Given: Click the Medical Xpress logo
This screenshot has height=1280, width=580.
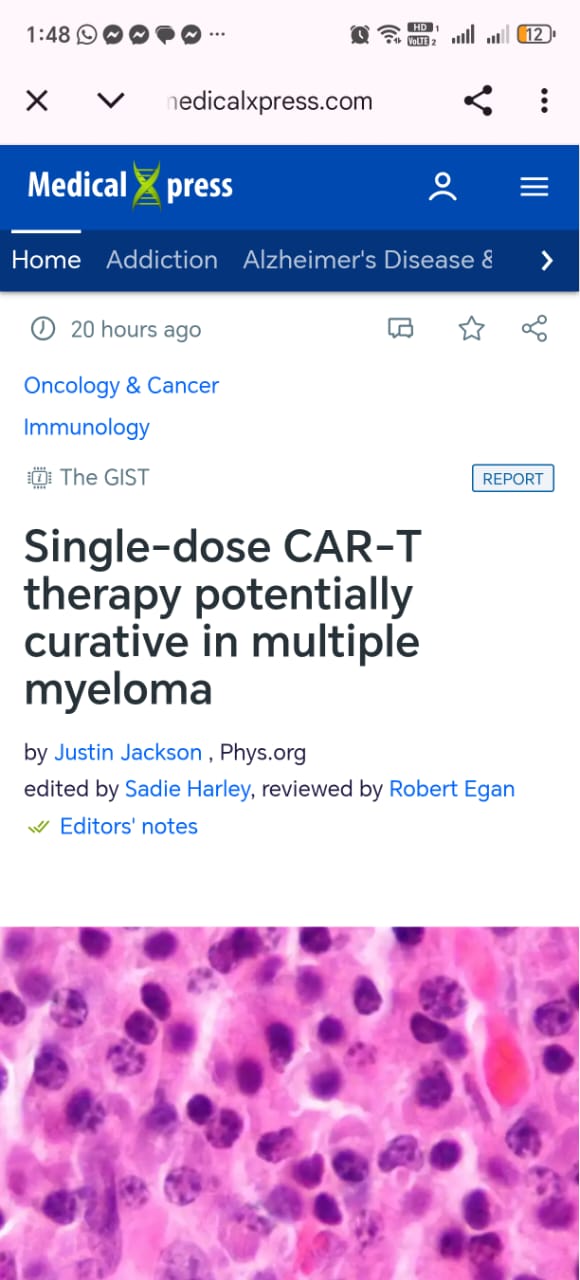Looking at the screenshot, I should 130,186.
